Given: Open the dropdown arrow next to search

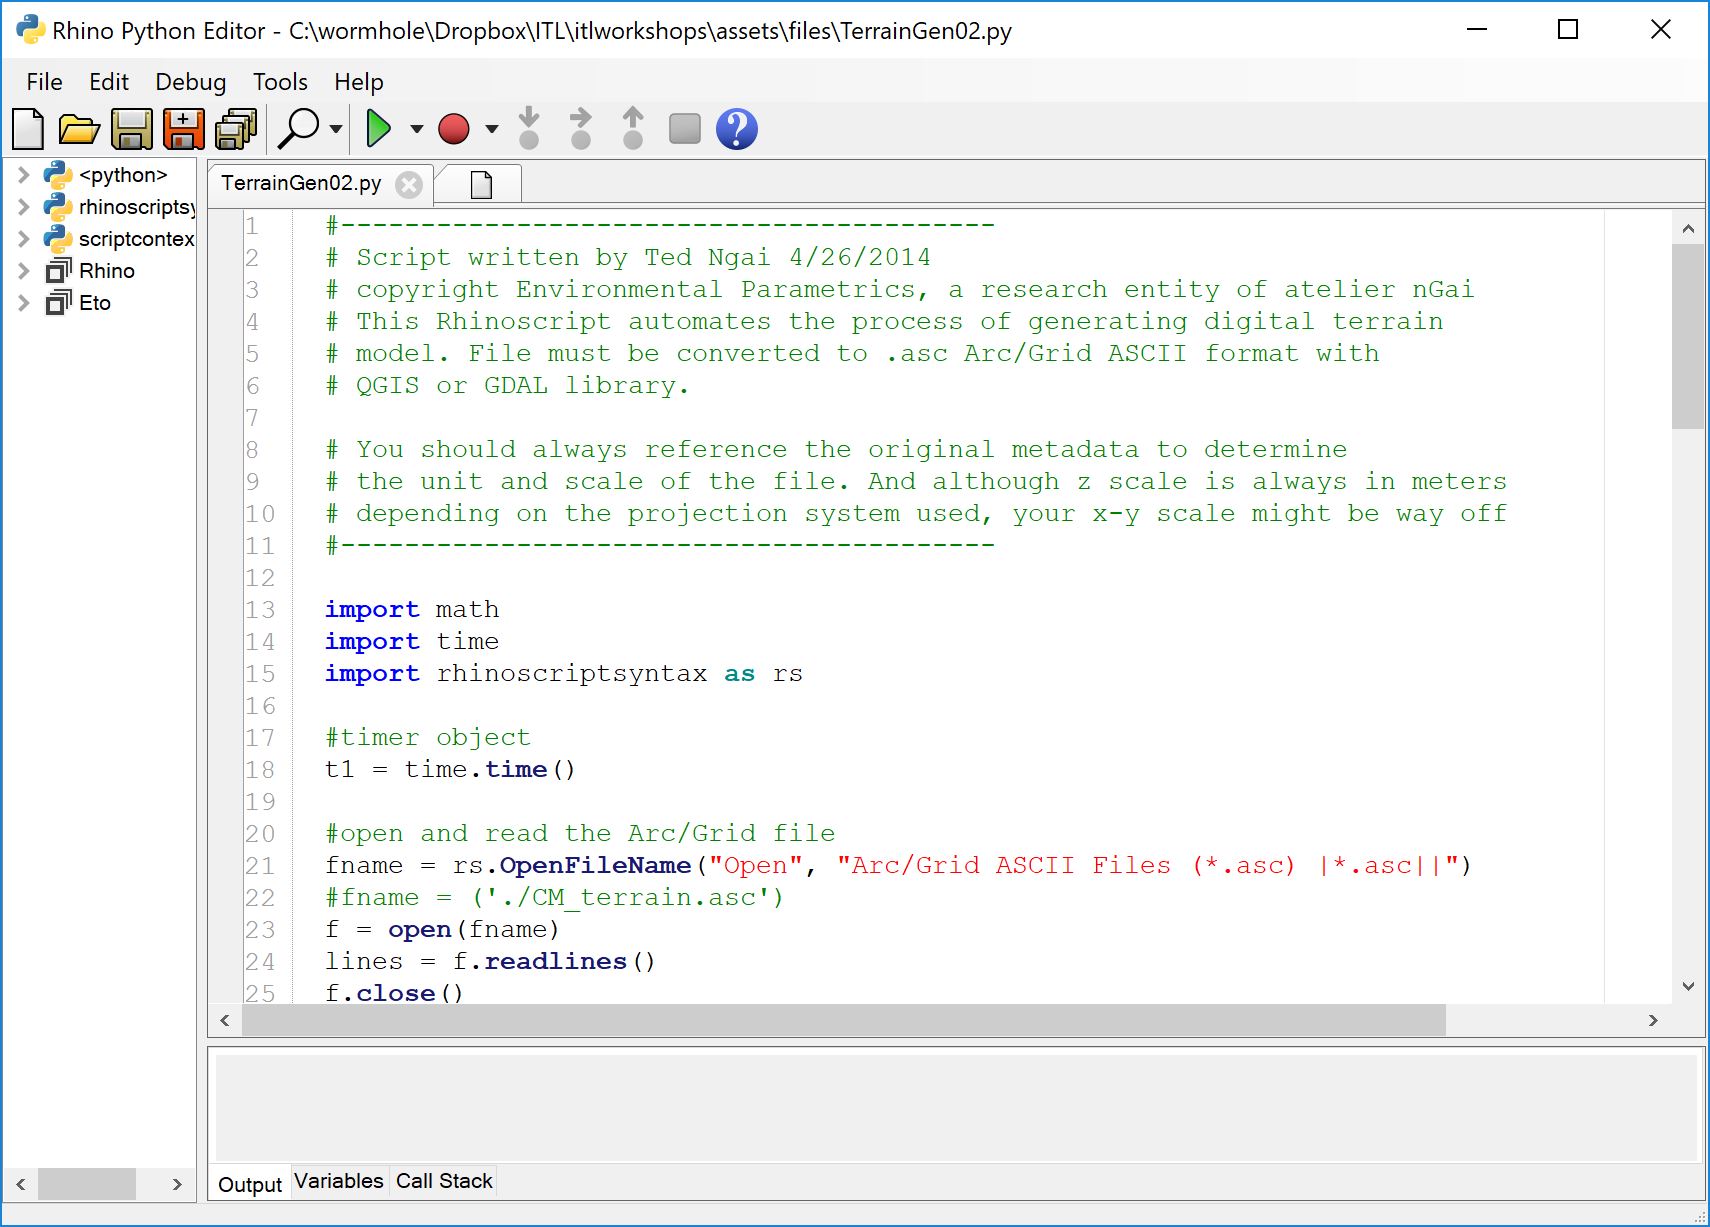Looking at the screenshot, I should click(x=336, y=129).
